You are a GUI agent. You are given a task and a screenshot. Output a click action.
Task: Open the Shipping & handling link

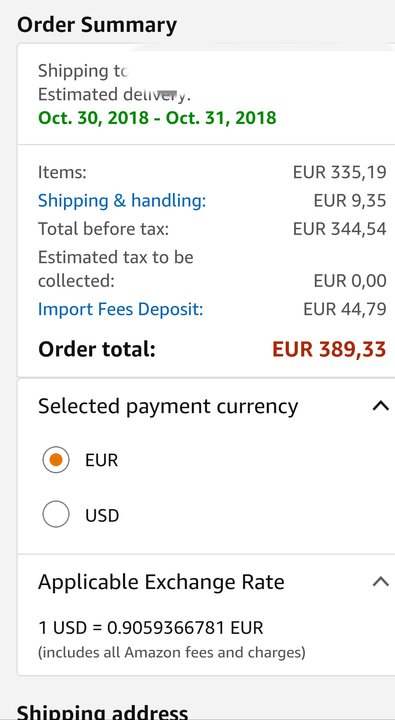point(122,201)
